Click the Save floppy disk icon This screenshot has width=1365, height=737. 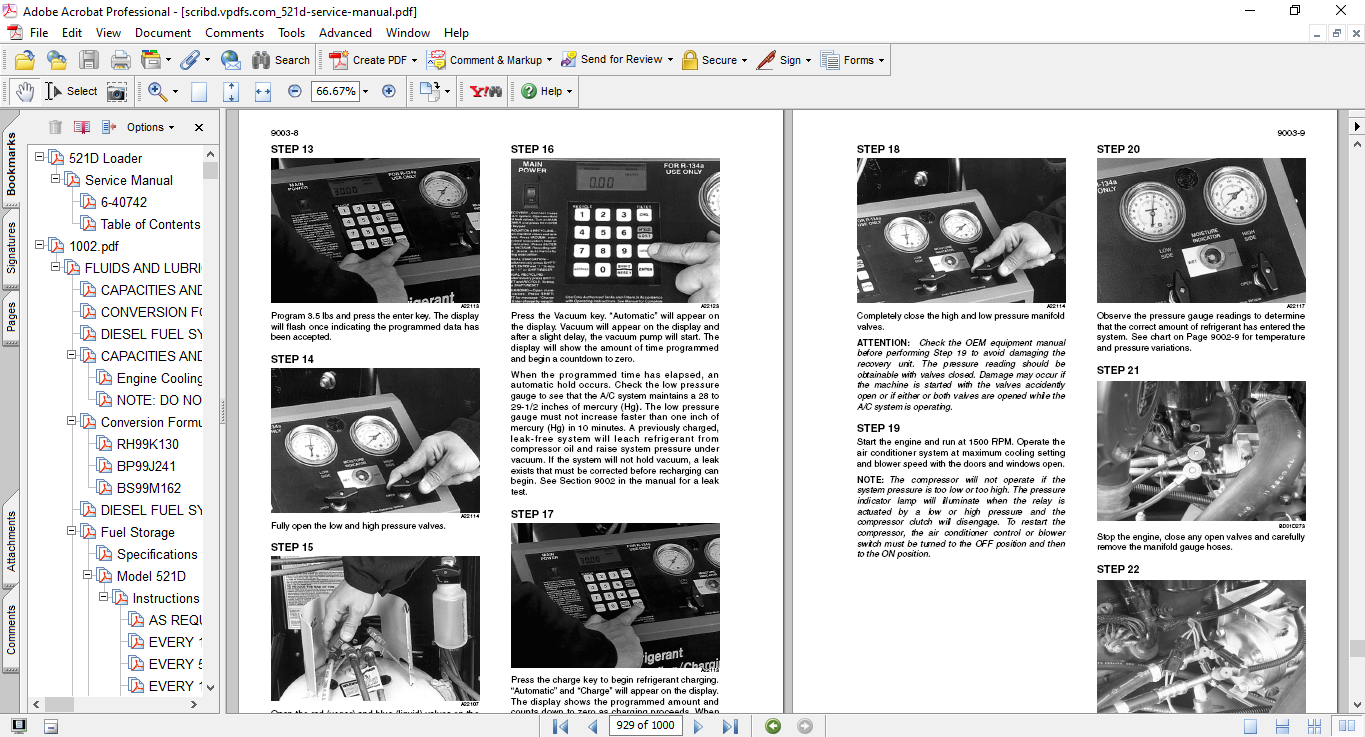point(89,60)
